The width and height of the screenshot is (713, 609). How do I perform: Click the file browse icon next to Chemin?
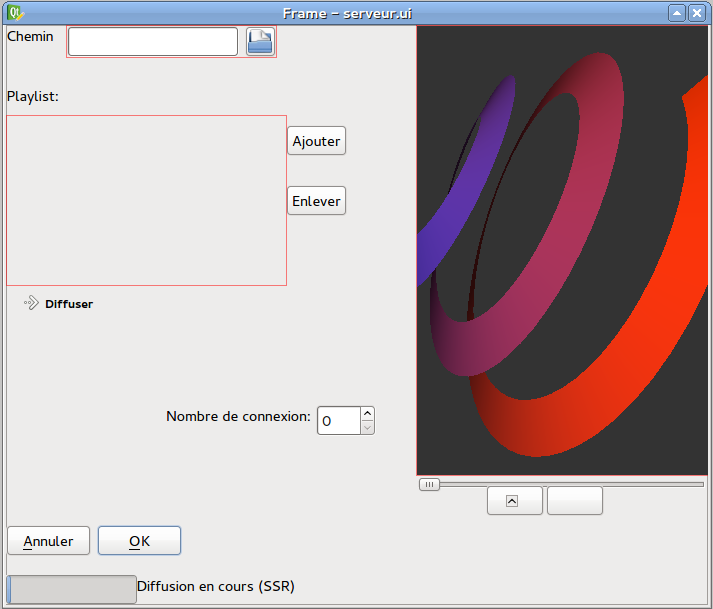point(260,42)
